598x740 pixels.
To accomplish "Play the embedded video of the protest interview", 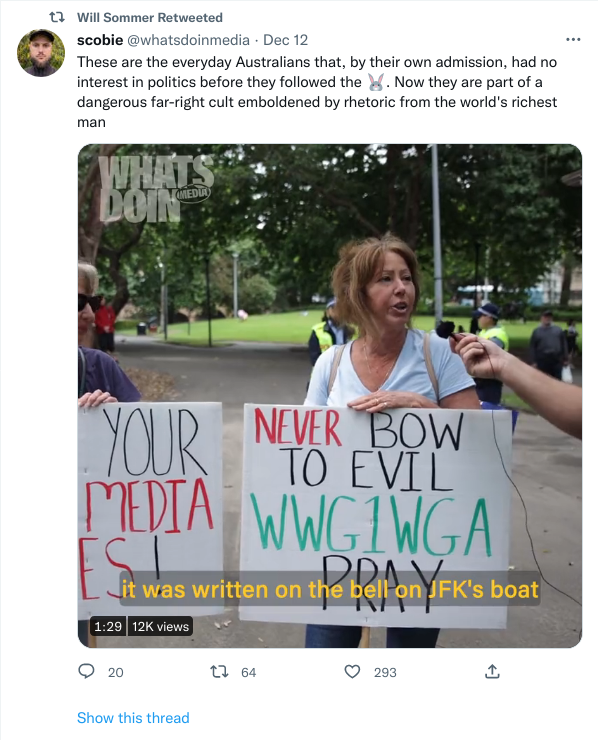I will pos(329,395).
